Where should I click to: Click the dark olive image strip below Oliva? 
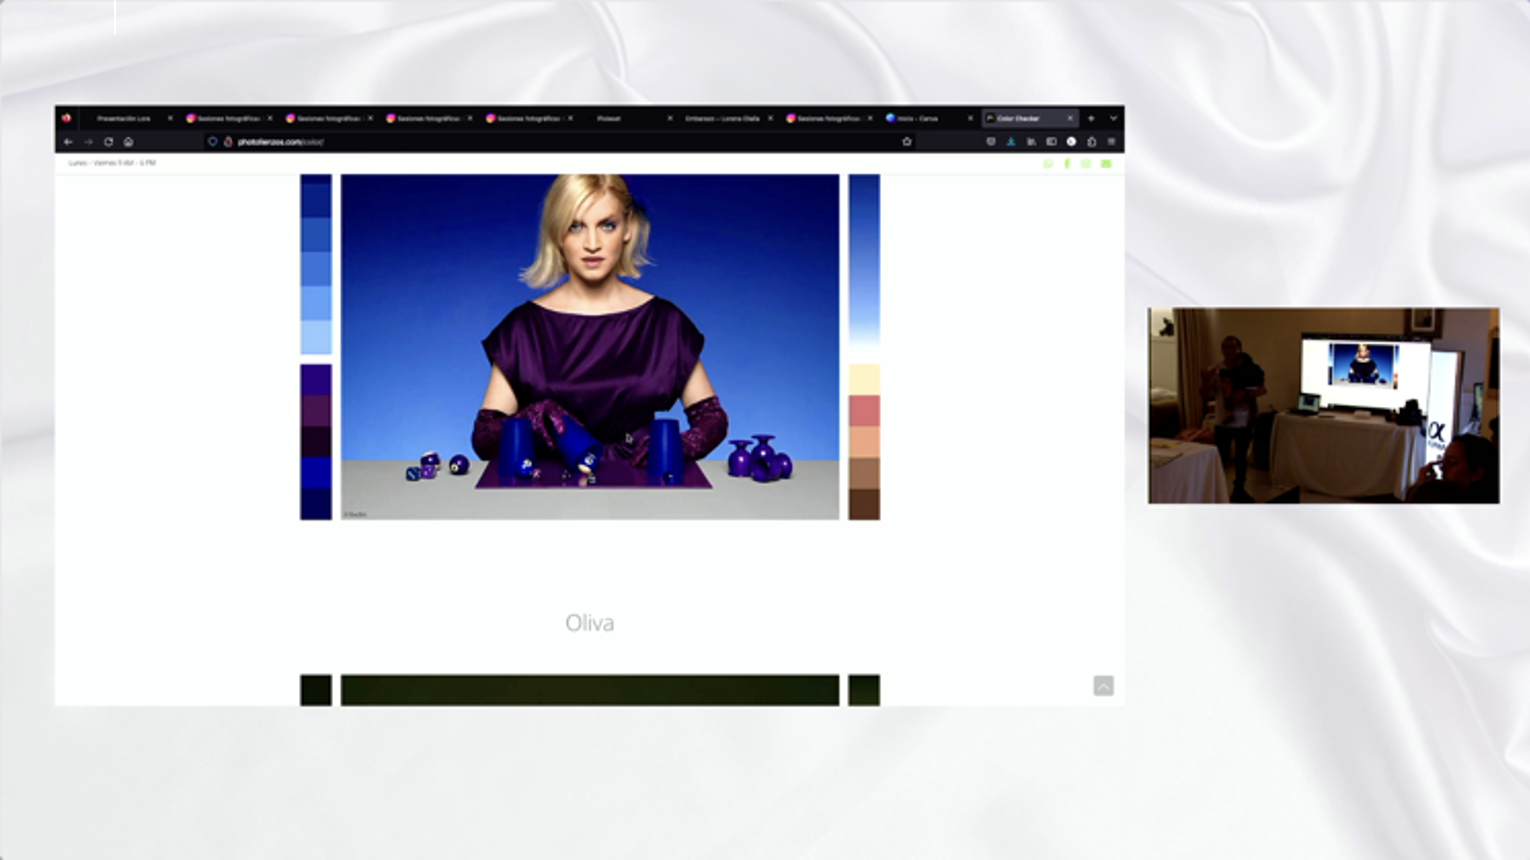pyautogui.click(x=590, y=690)
